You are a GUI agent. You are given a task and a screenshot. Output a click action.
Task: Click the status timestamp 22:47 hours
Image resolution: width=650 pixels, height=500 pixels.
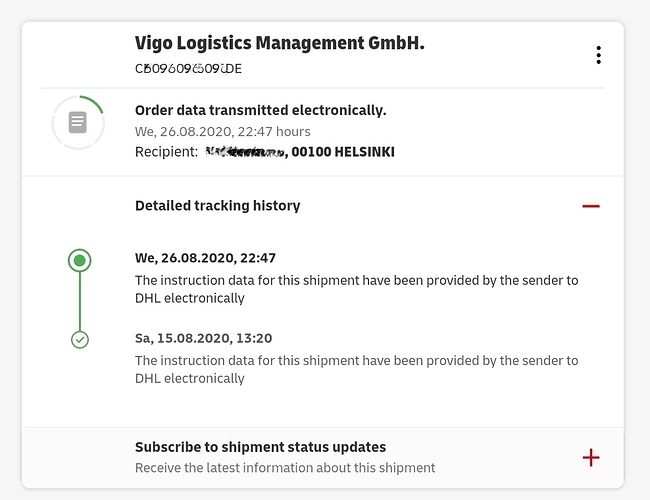pyautogui.click(x=223, y=131)
